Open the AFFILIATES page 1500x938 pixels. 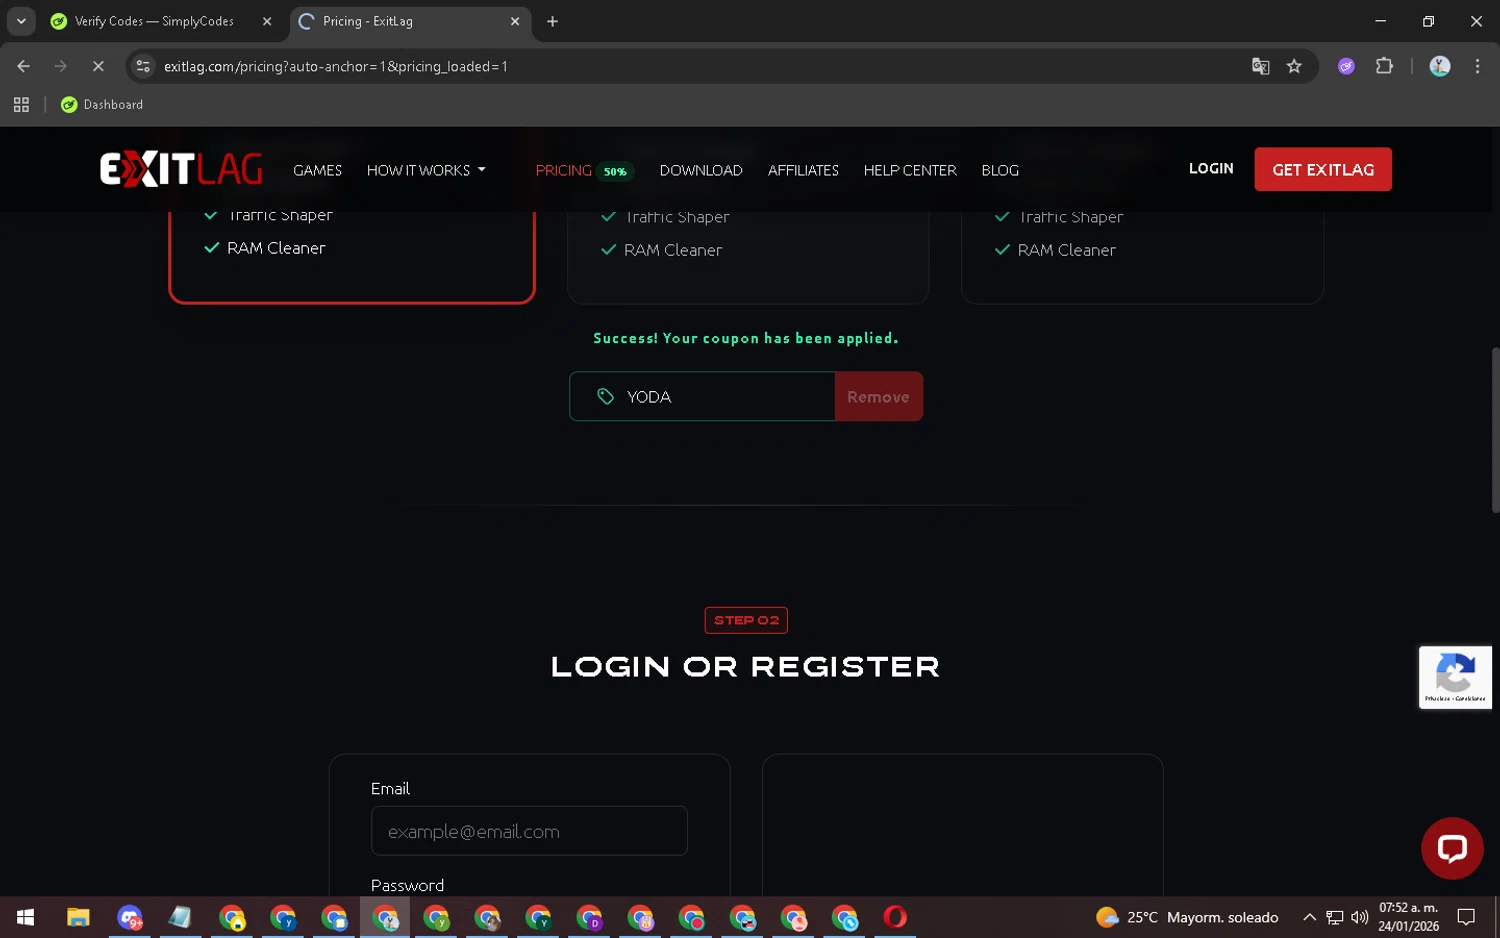tap(803, 170)
